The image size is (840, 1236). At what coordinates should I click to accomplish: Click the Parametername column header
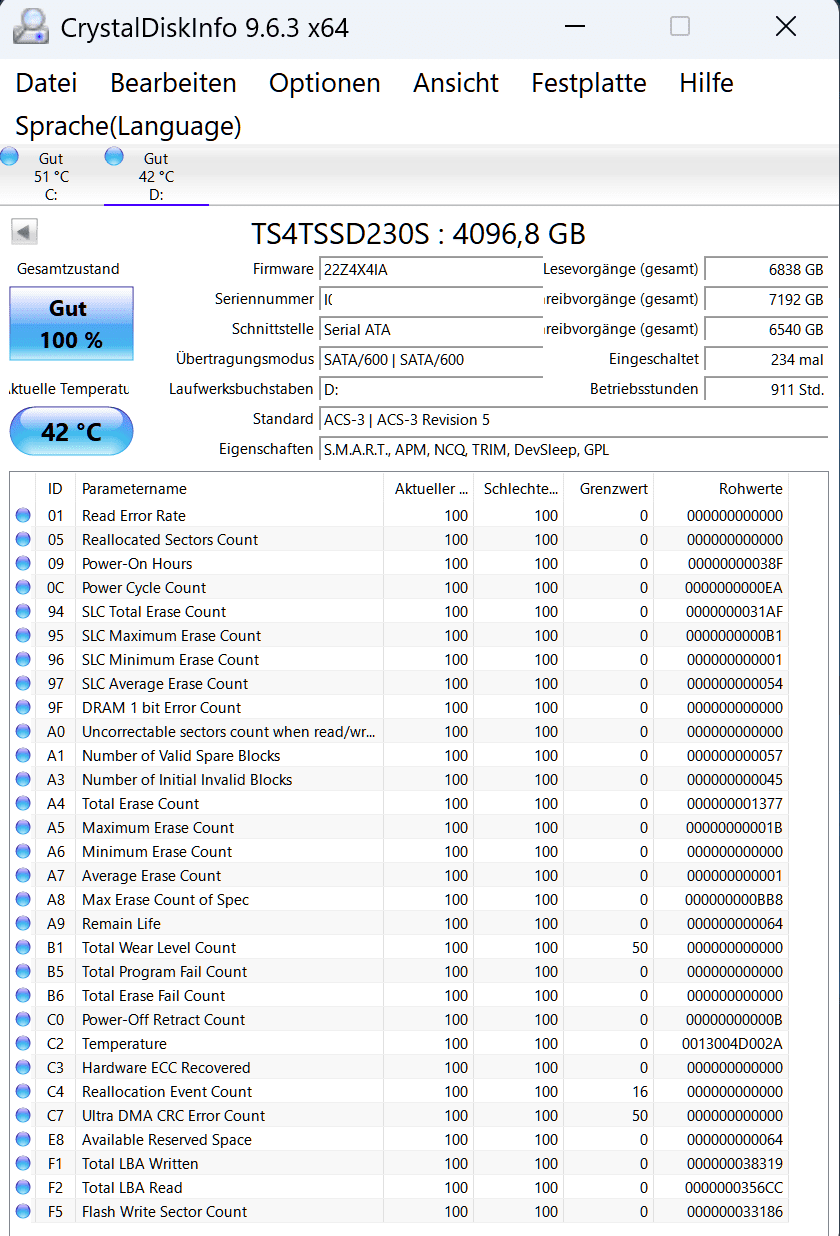(229, 489)
